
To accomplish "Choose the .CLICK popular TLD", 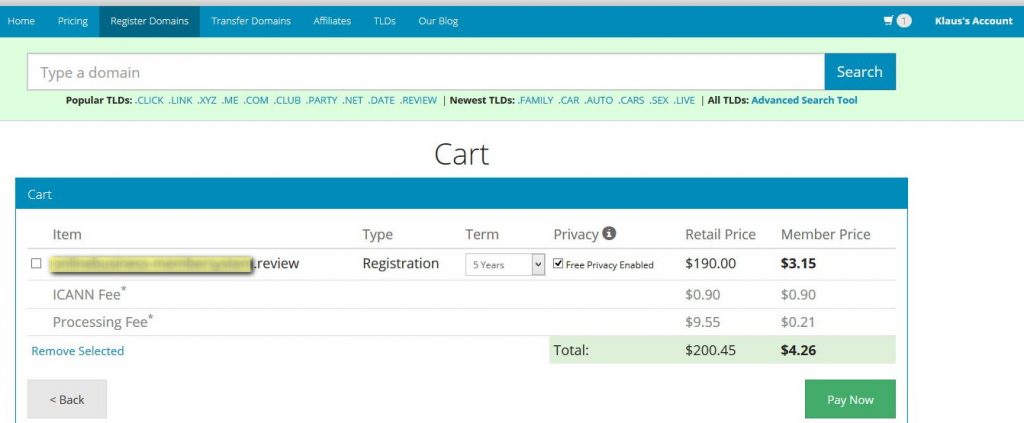I will 150,101.
